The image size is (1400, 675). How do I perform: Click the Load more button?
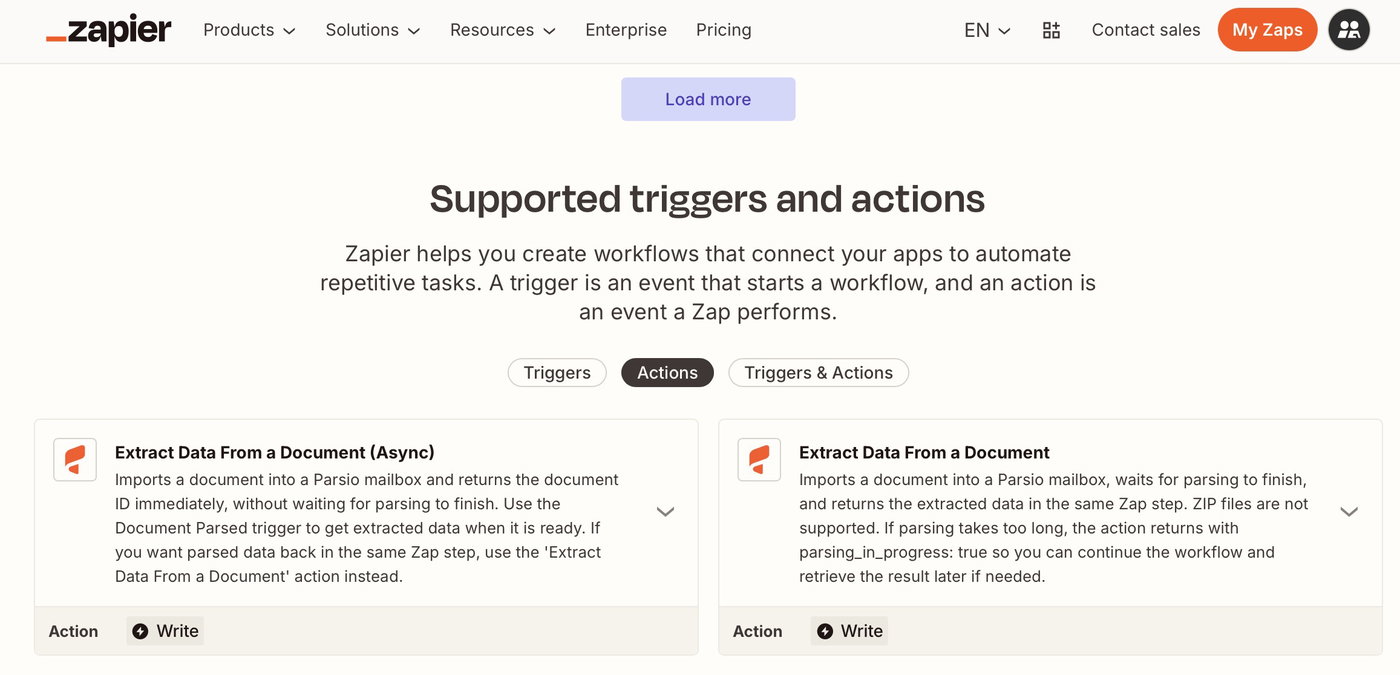[x=708, y=99]
